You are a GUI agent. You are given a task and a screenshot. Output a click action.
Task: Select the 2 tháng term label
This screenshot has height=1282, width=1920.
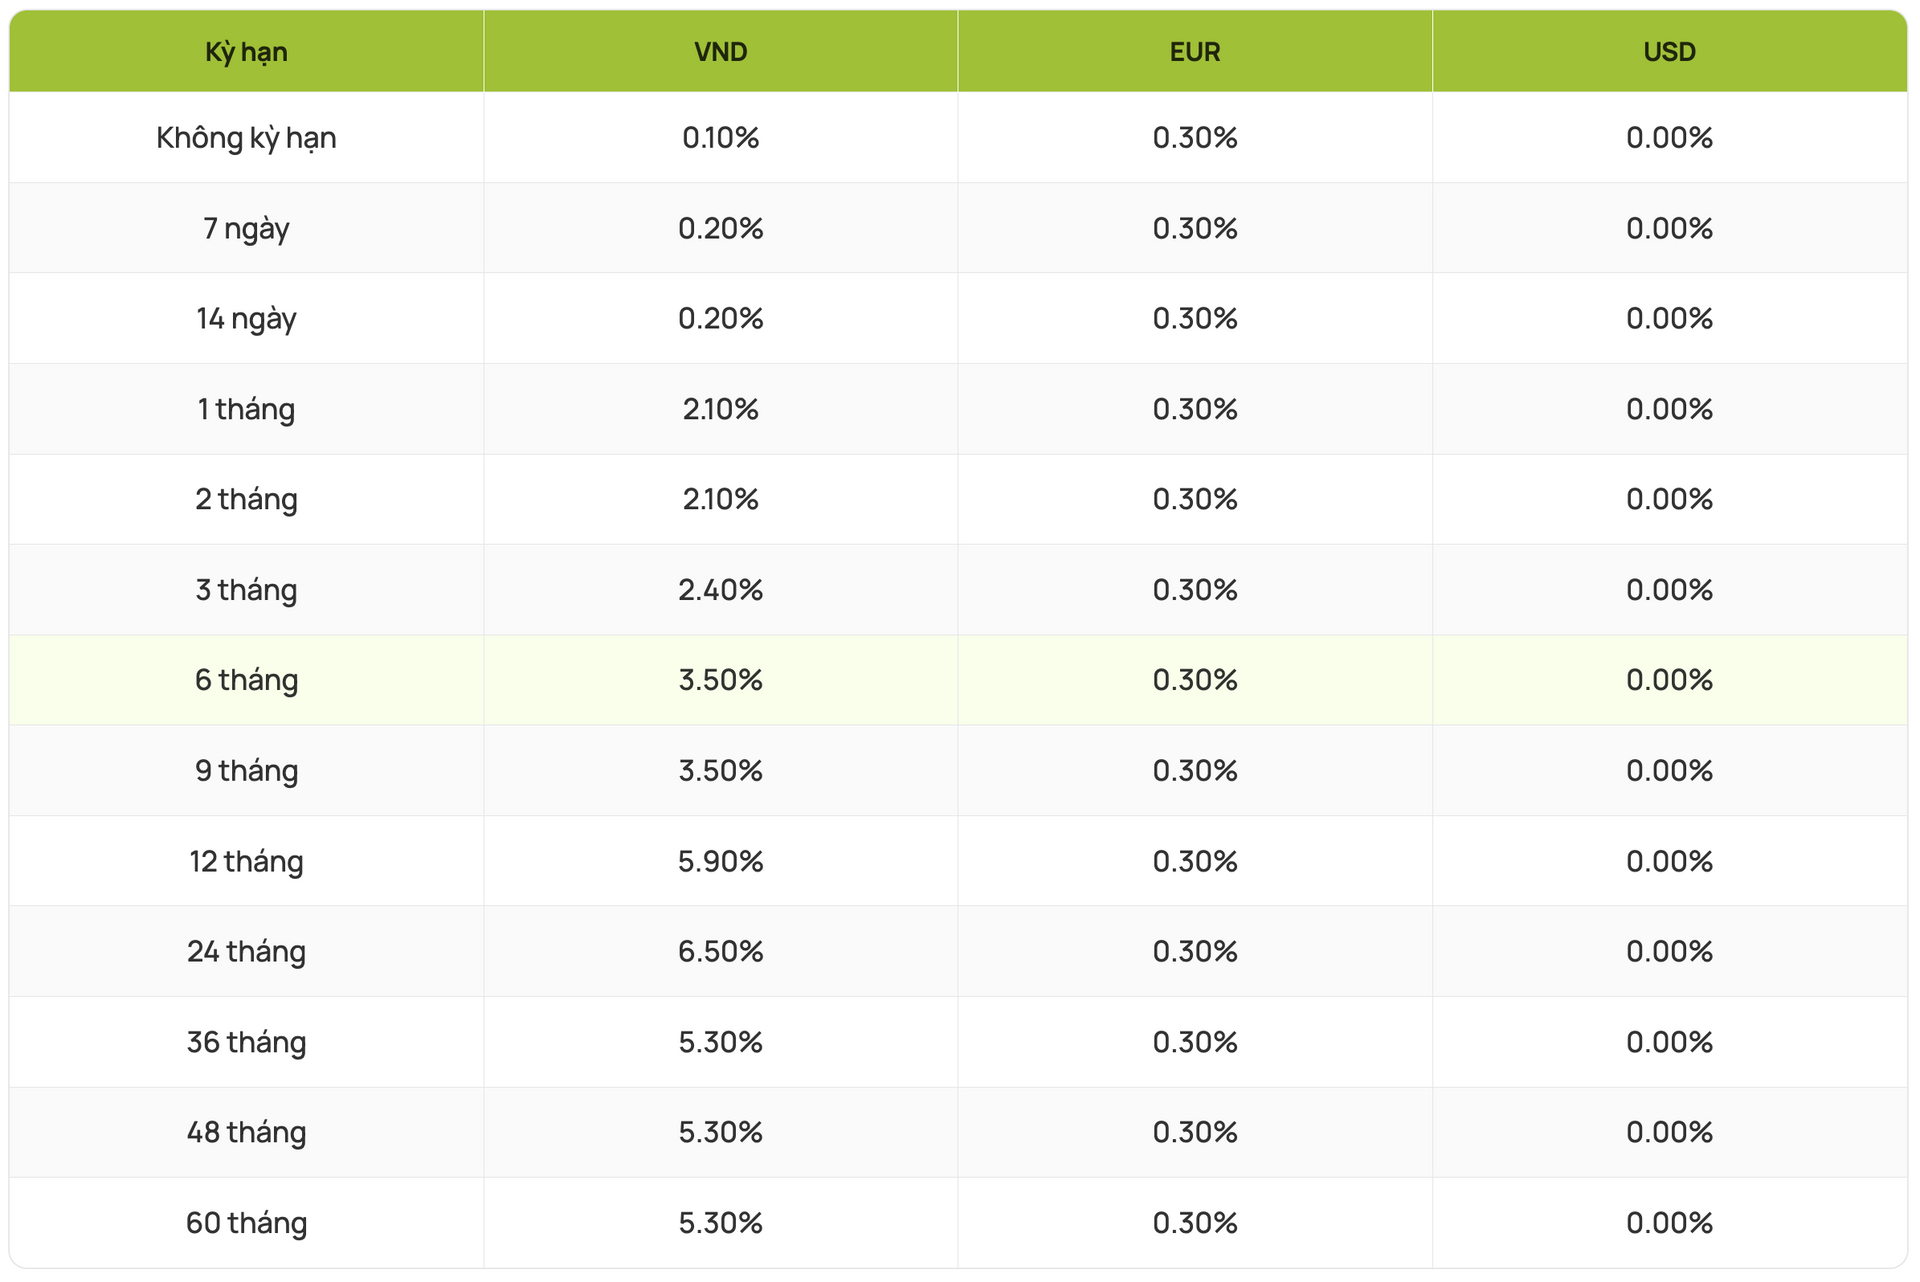tap(246, 499)
